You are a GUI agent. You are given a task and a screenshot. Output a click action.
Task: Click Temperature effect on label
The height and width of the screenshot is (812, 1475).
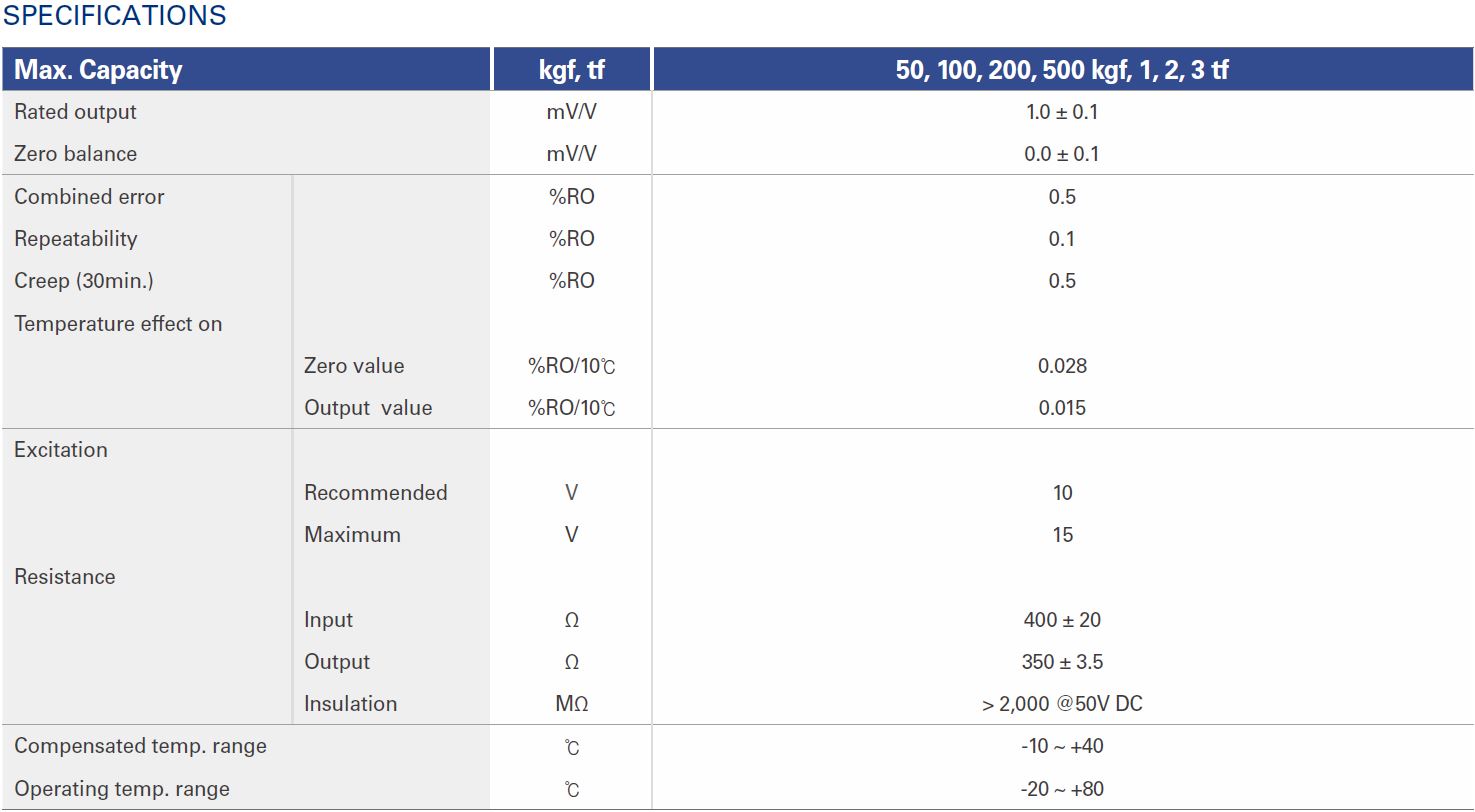(x=118, y=324)
